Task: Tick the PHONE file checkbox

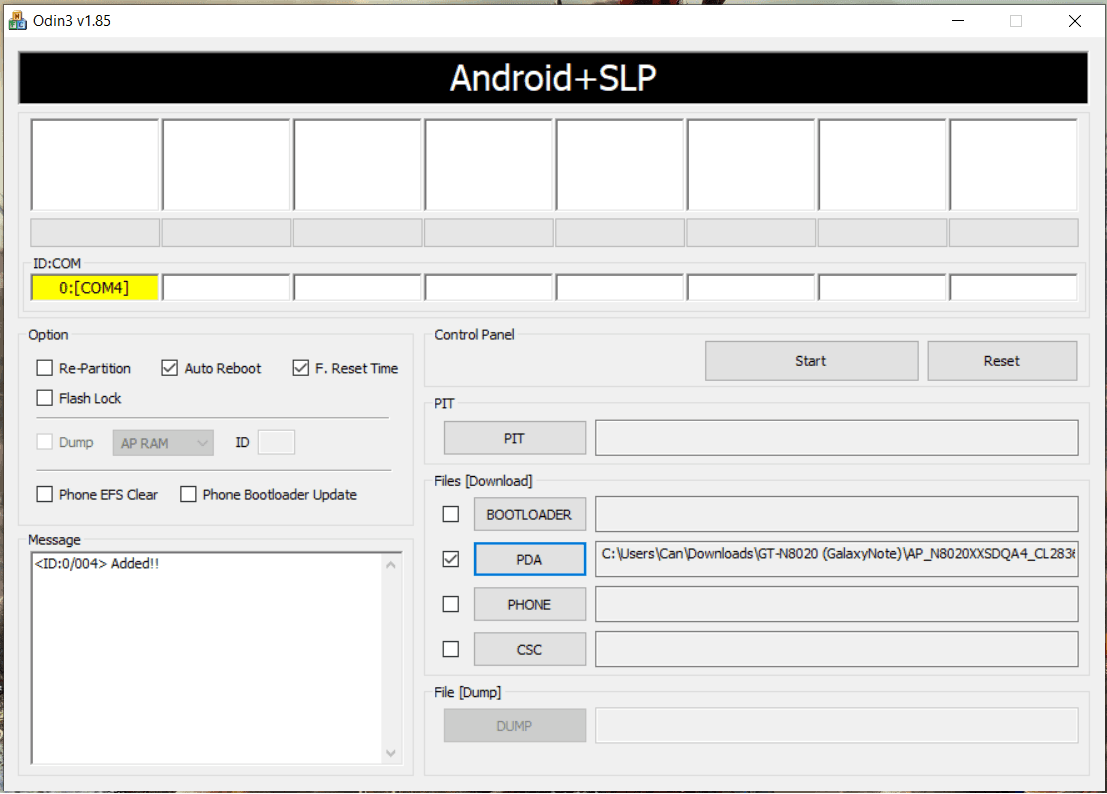Action: coord(450,604)
